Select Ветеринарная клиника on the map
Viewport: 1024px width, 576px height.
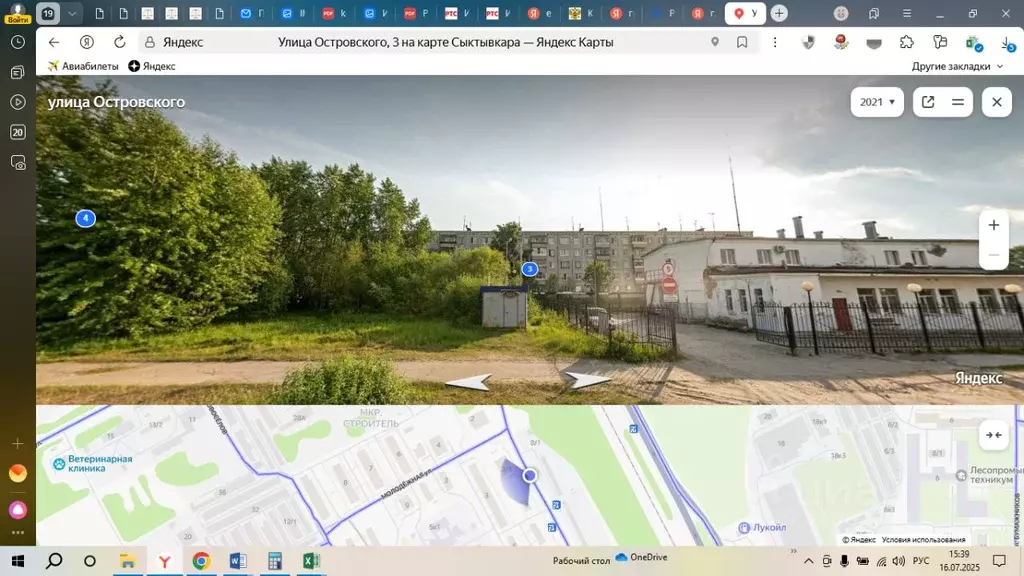[93, 464]
